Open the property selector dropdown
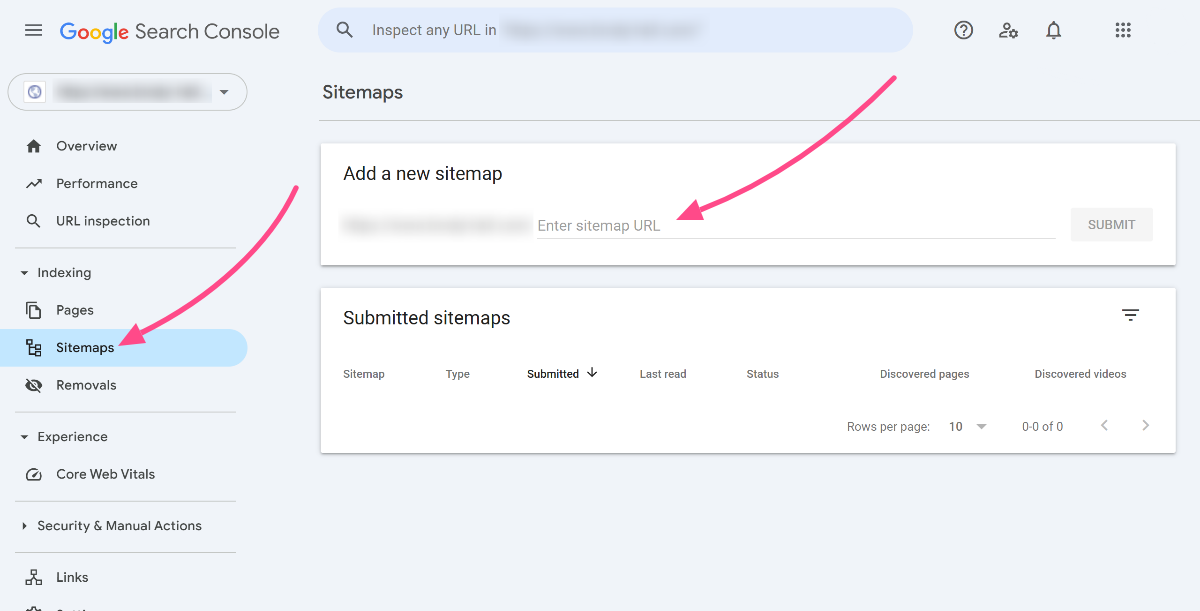 coord(127,92)
